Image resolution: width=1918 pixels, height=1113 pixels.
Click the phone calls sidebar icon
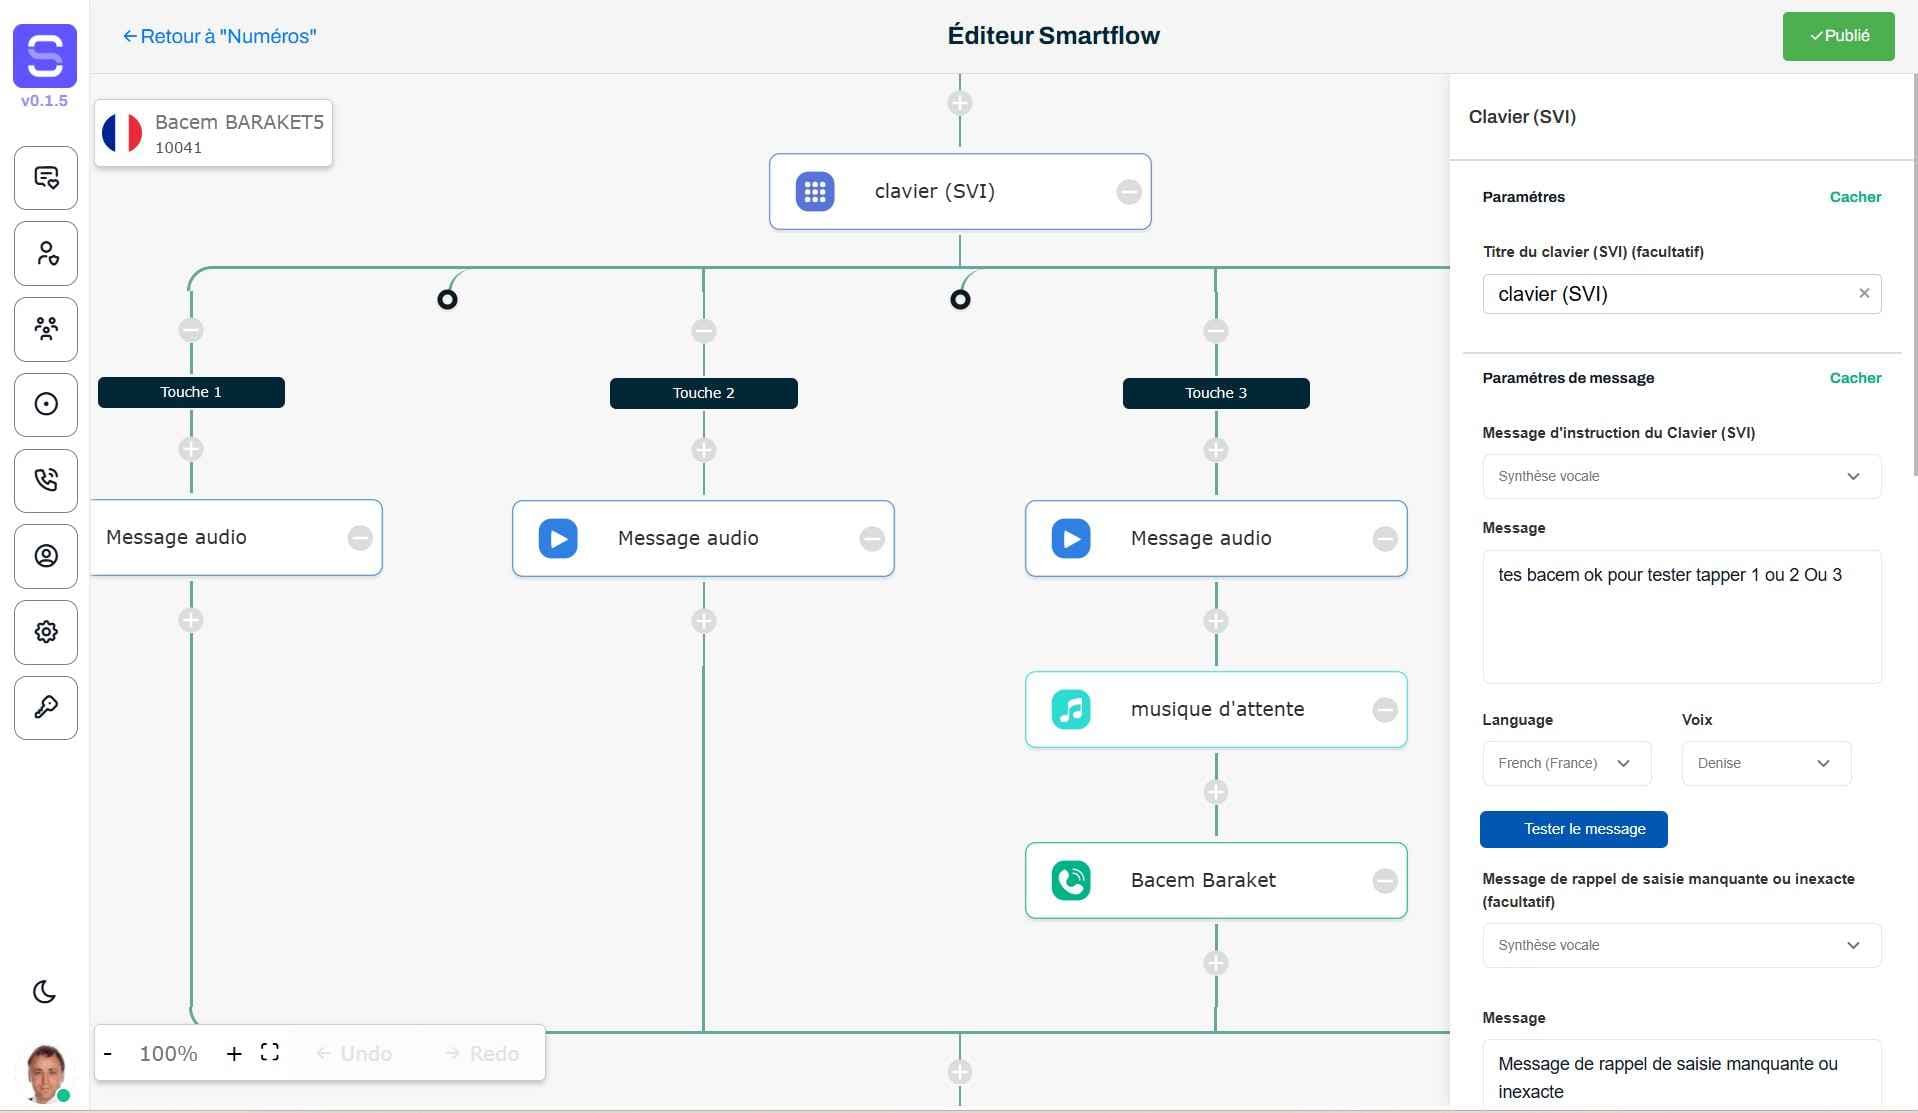[x=45, y=481]
